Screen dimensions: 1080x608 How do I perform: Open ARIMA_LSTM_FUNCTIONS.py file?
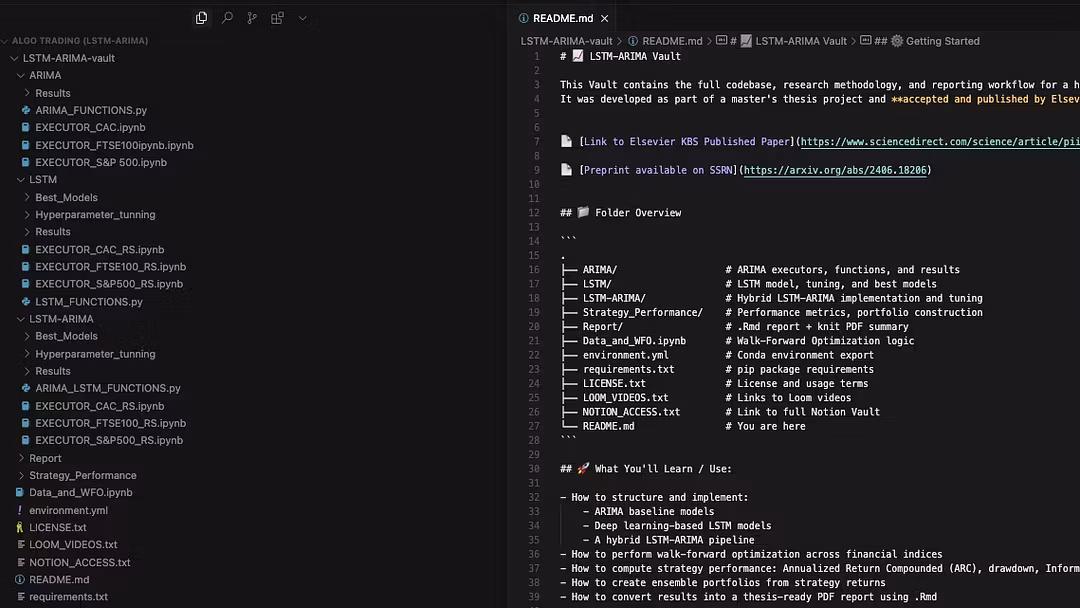click(x=107, y=388)
